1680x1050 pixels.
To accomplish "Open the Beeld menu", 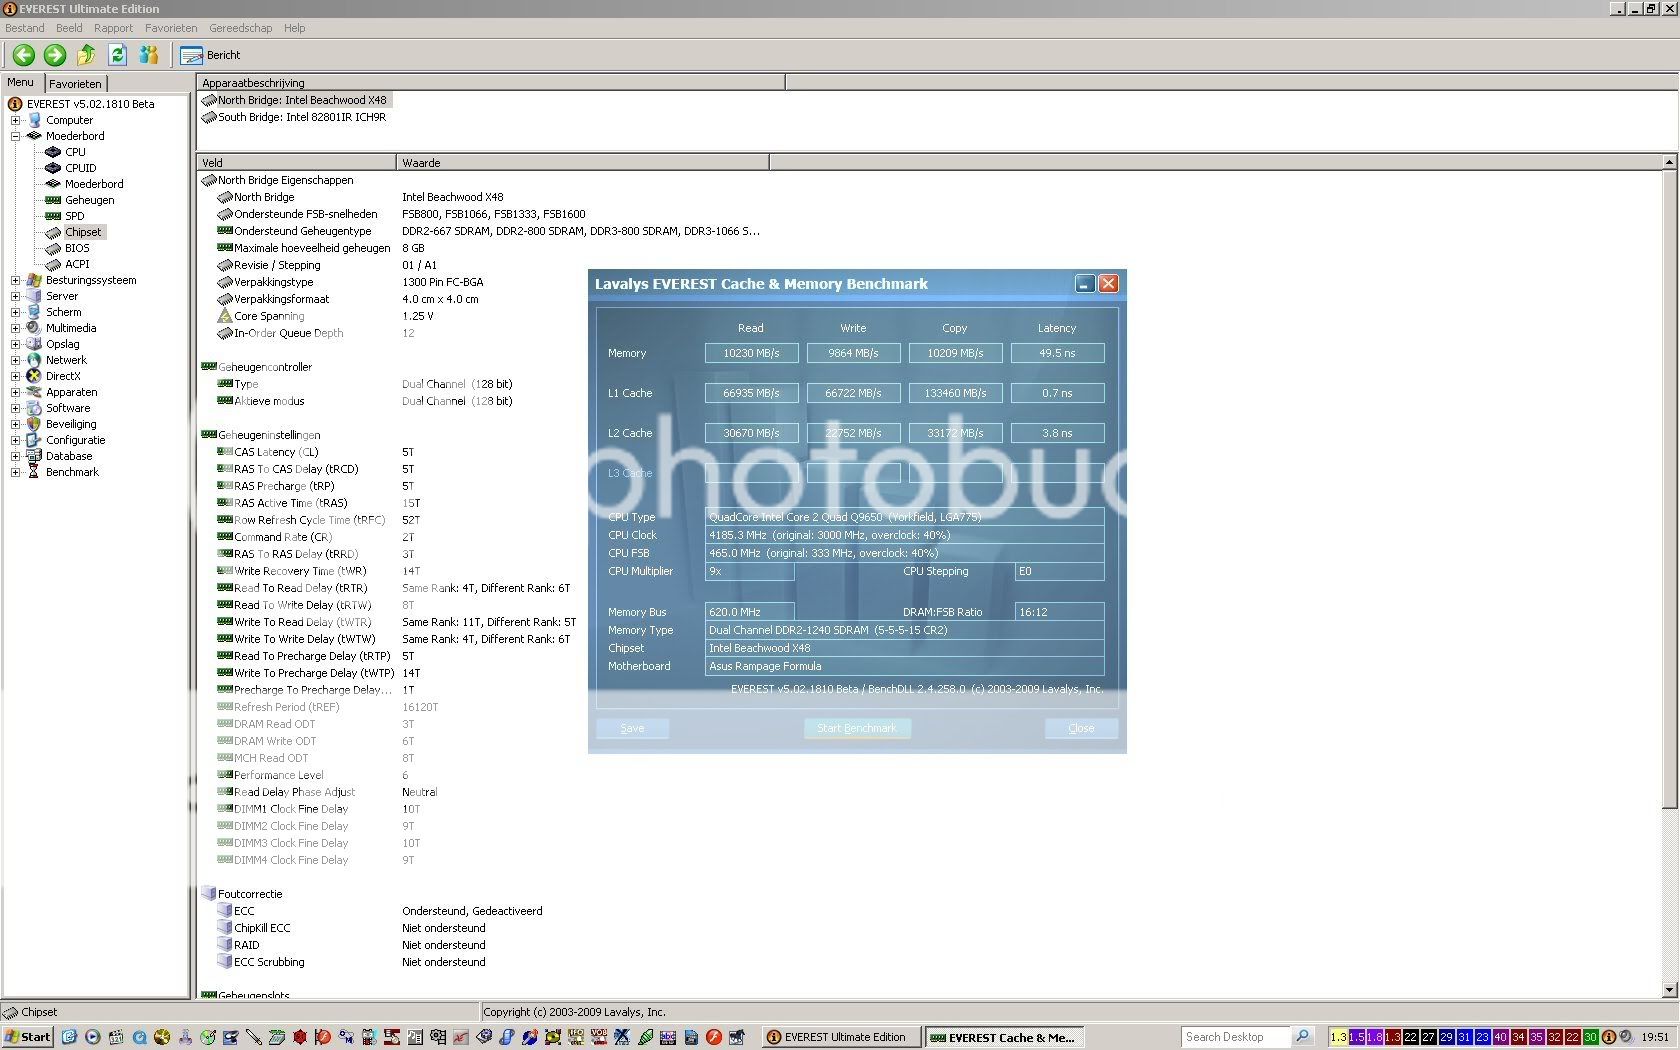I will click(69, 28).
